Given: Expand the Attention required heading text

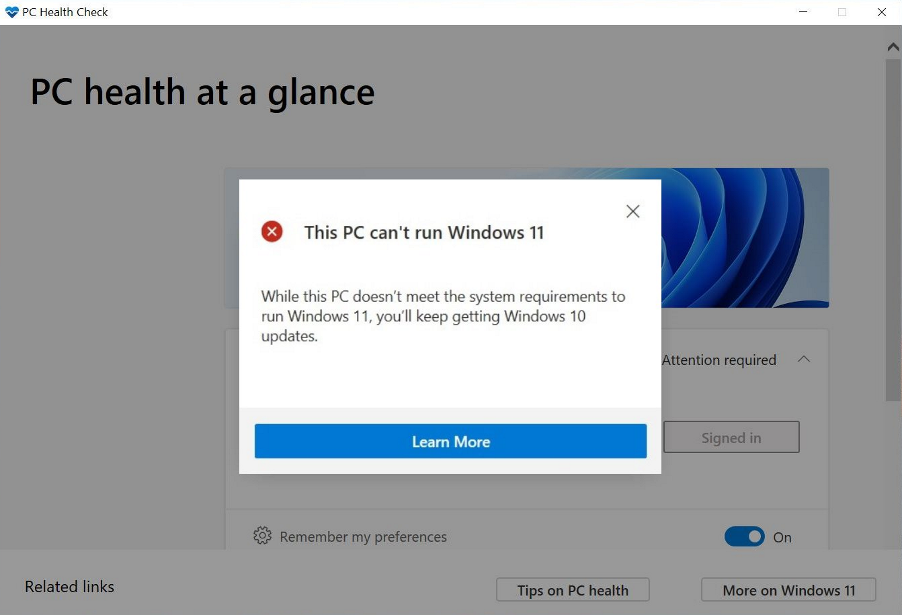Looking at the screenshot, I should tap(719, 360).
